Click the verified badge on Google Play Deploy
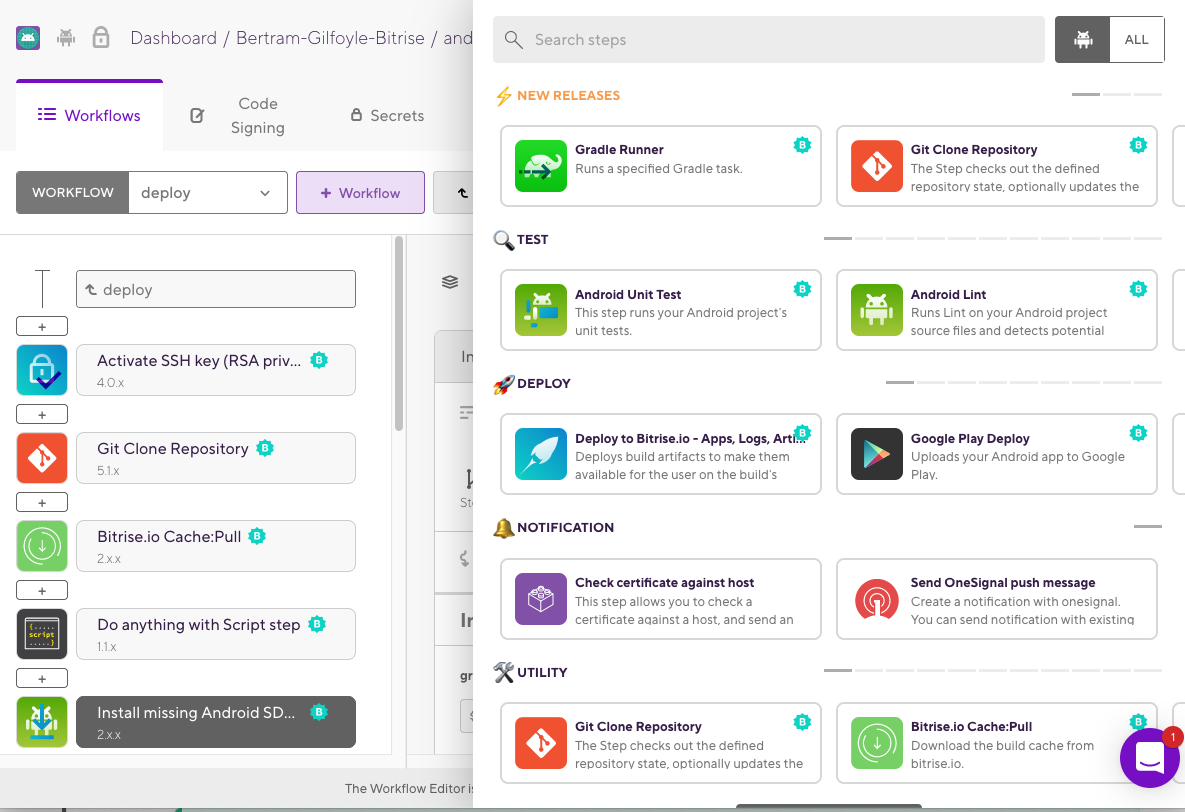The height and width of the screenshot is (812, 1185). tap(1138, 433)
